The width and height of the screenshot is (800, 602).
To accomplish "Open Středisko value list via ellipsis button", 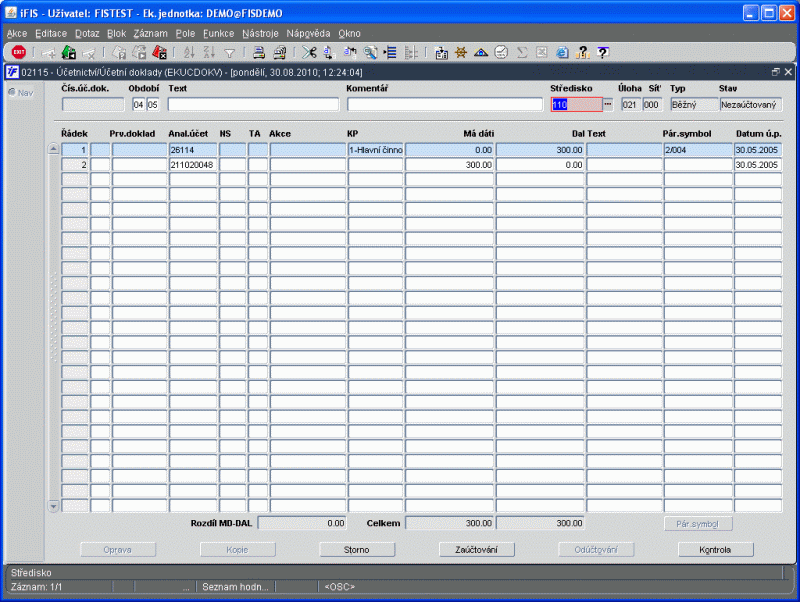I will pyautogui.click(x=608, y=104).
